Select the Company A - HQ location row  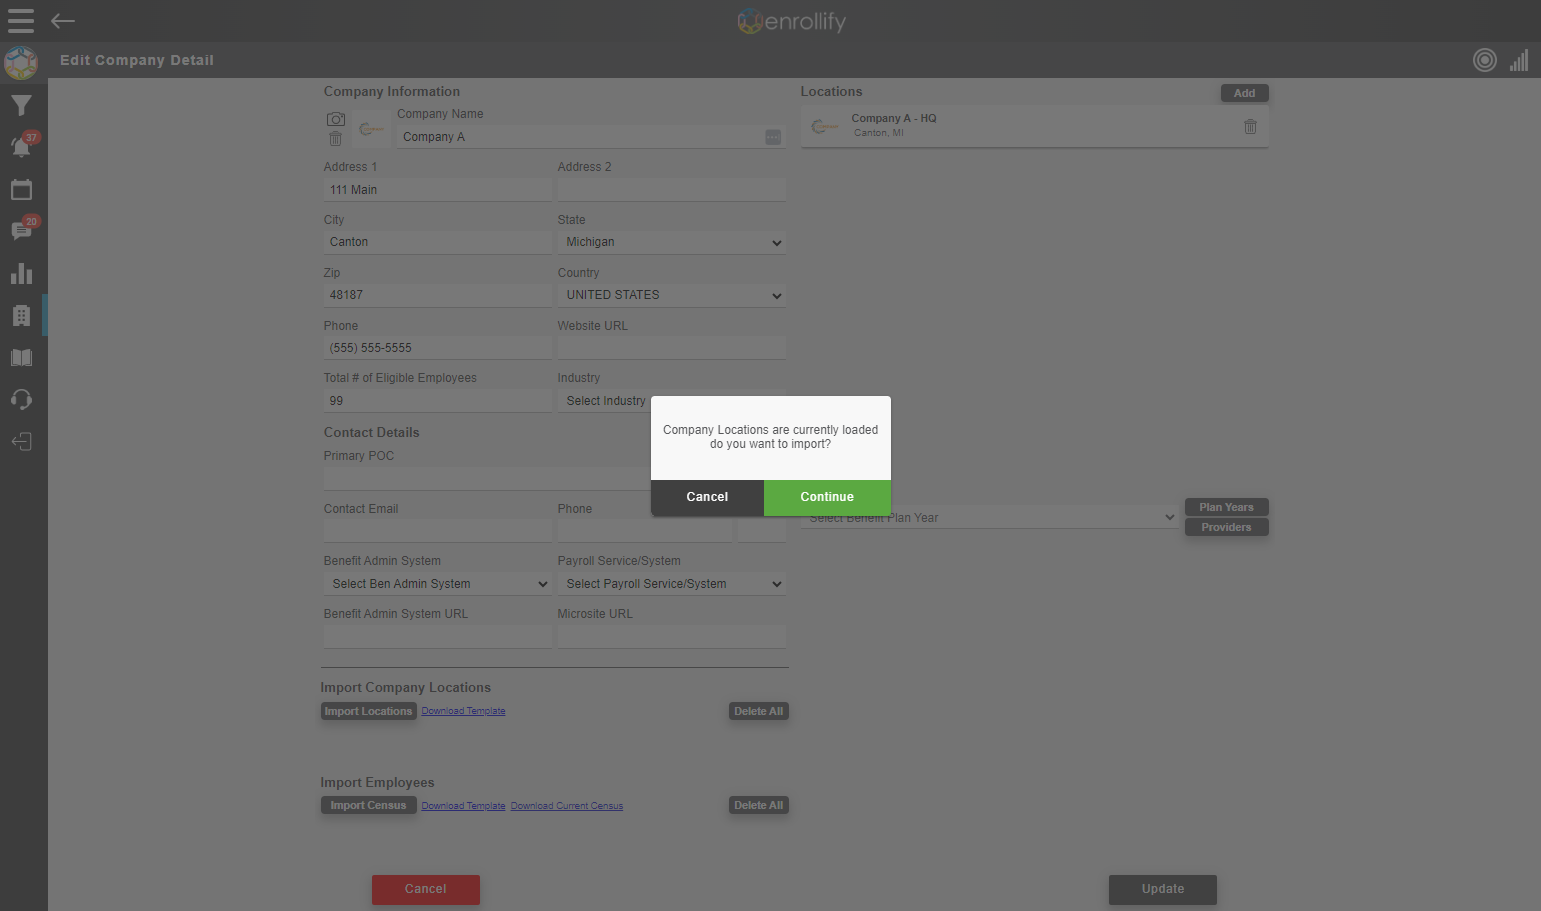[x=1035, y=126]
